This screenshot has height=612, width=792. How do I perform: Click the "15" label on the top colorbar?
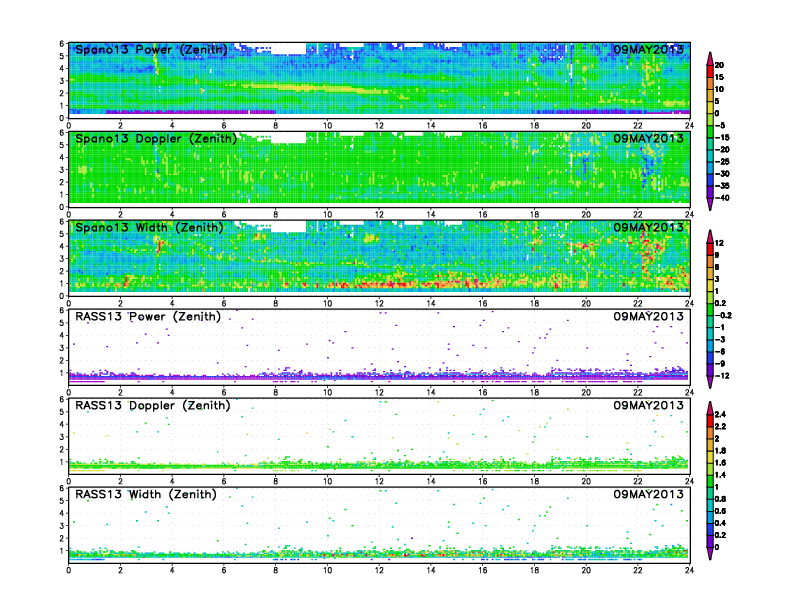719,77
